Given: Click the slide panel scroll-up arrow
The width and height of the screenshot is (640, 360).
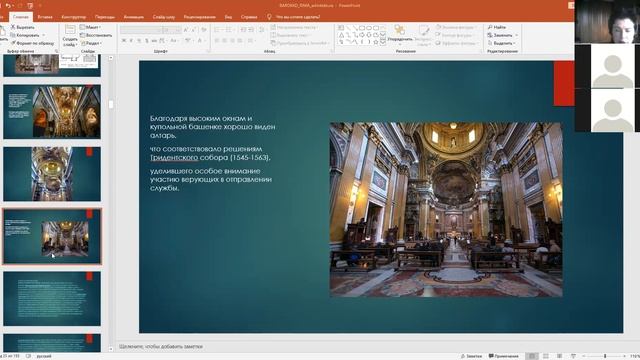Looking at the screenshot, I should coord(111,58).
